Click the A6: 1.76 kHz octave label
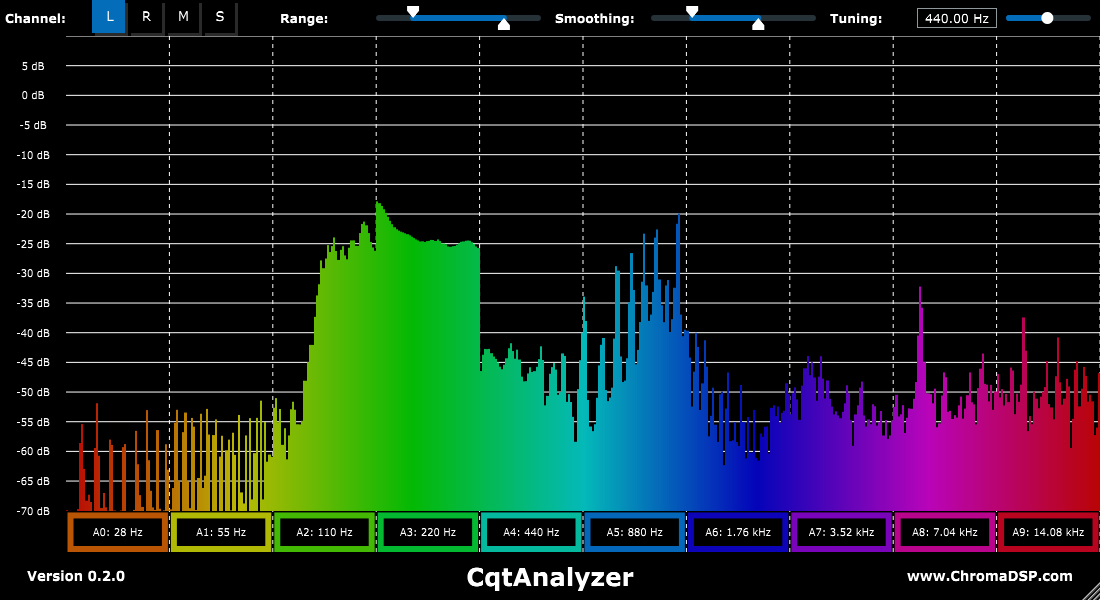This screenshot has width=1100, height=600. 738,532
